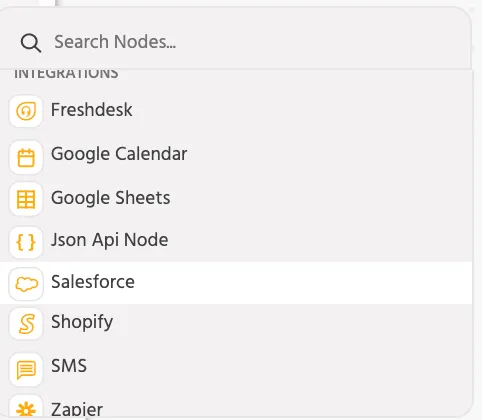
Task: Select the SMS node label
Action: click(69, 366)
